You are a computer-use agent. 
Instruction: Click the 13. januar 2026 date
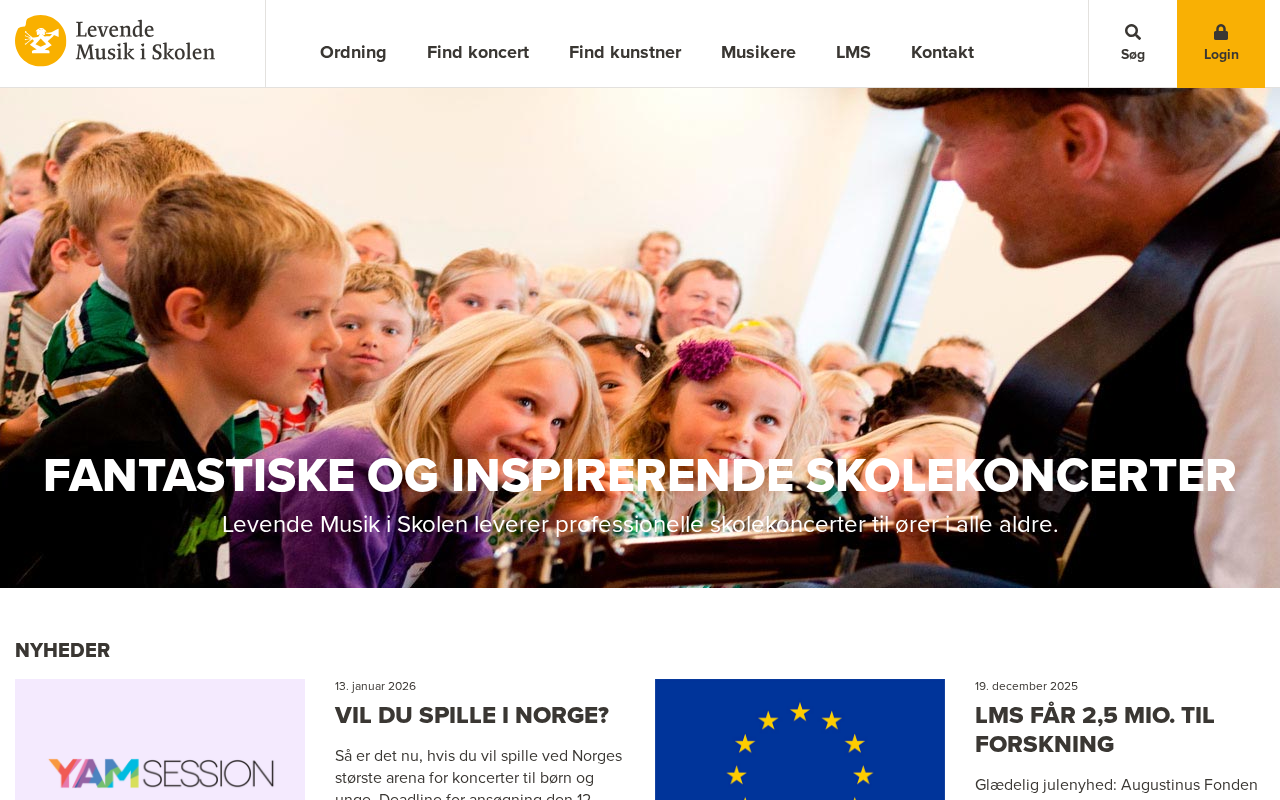(375, 686)
